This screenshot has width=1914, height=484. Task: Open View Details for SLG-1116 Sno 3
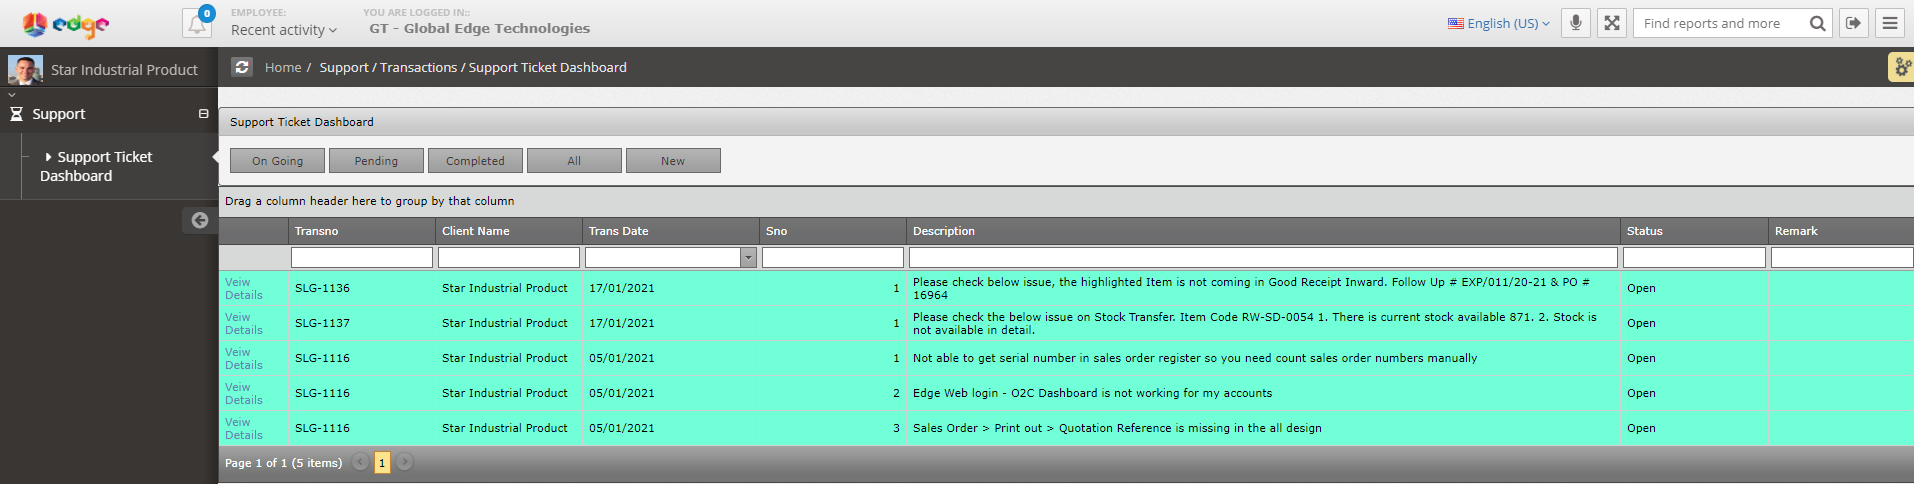click(x=244, y=429)
